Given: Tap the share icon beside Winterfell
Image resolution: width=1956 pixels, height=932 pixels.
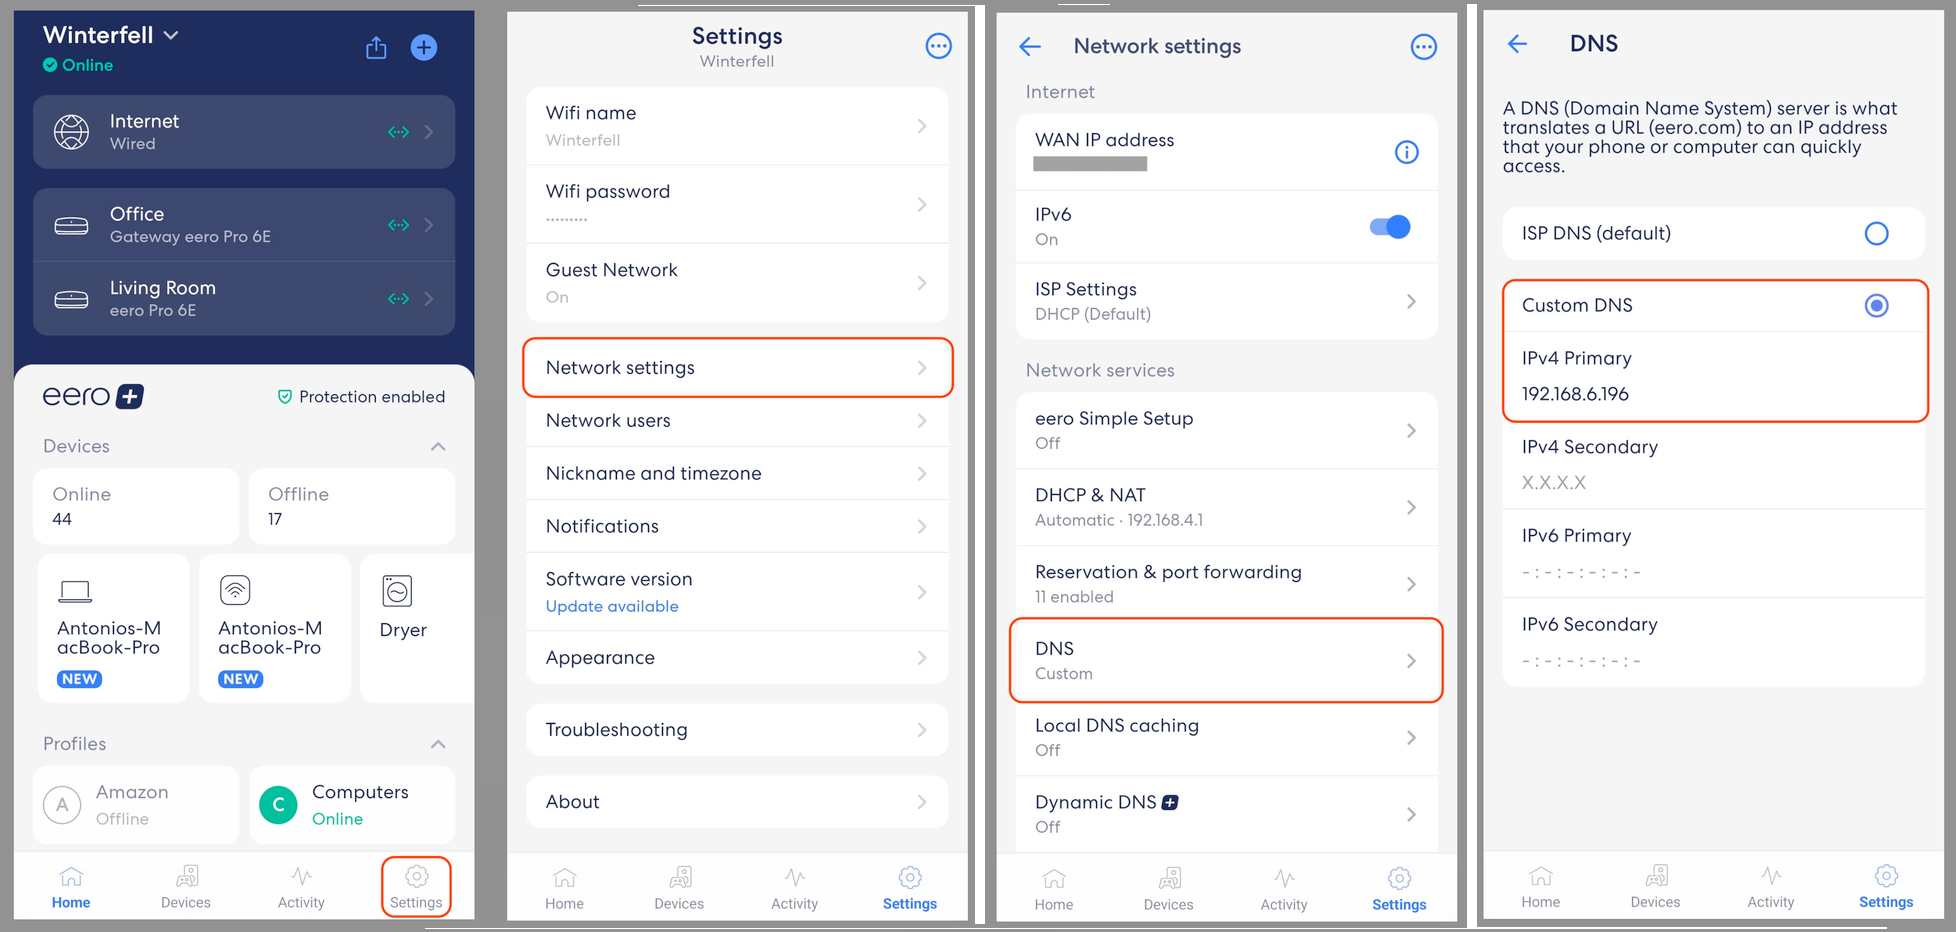Looking at the screenshot, I should [376, 47].
